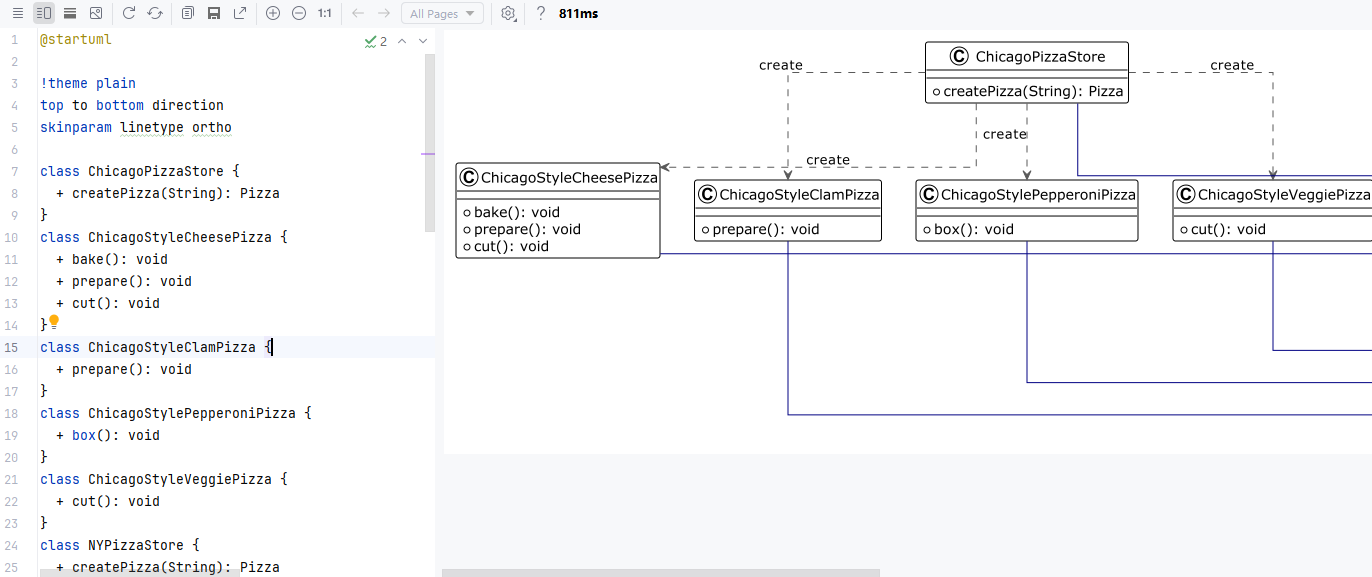This screenshot has width=1372, height=577.
Task: Jump to next highlighted problem arrow
Action: point(423,41)
